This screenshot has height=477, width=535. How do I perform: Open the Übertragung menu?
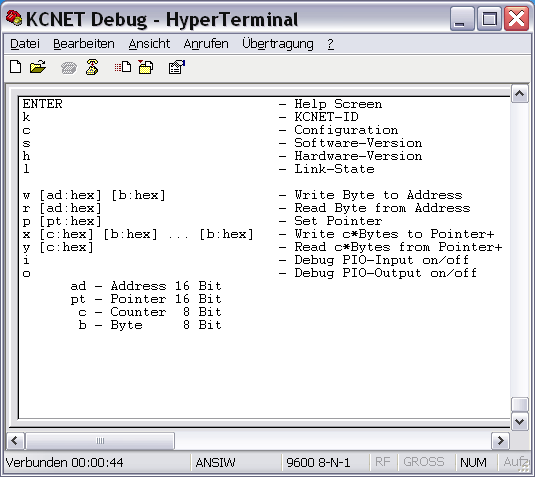(278, 44)
